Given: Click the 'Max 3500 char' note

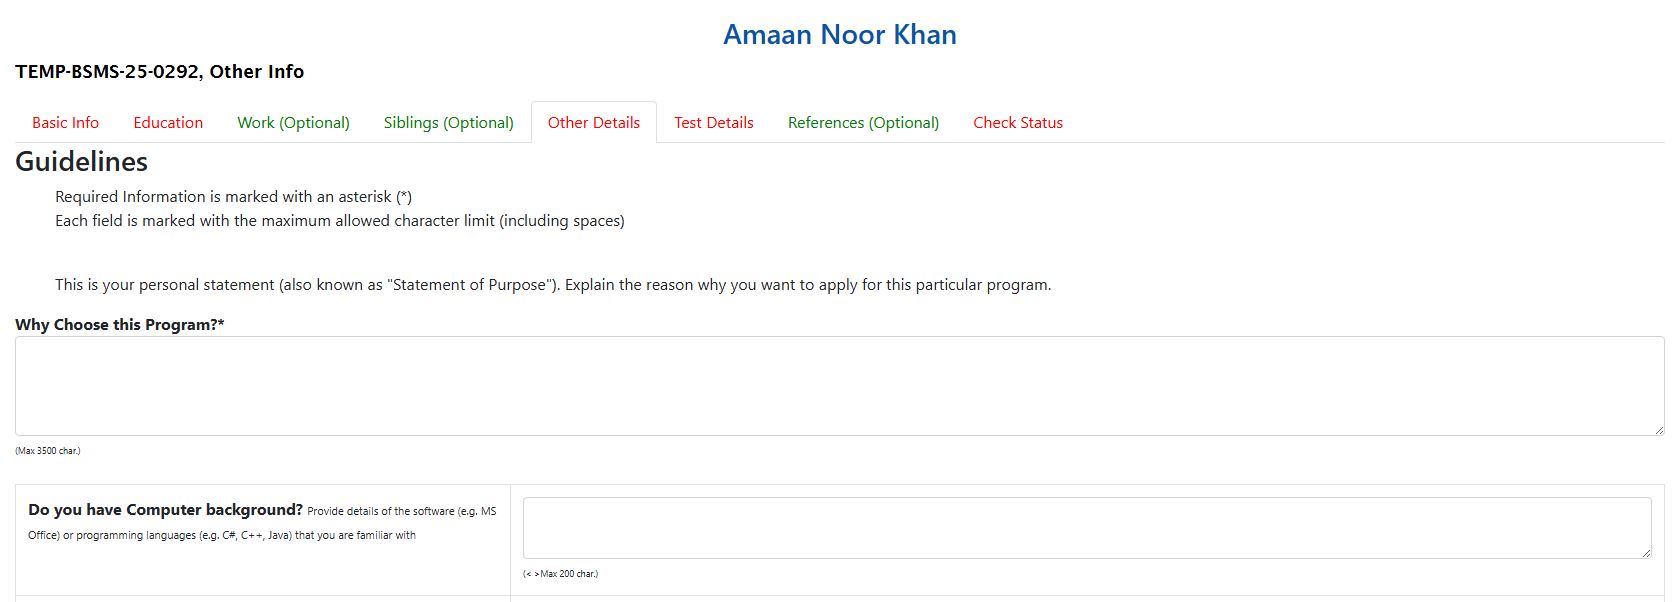Looking at the screenshot, I should pos(48,451).
